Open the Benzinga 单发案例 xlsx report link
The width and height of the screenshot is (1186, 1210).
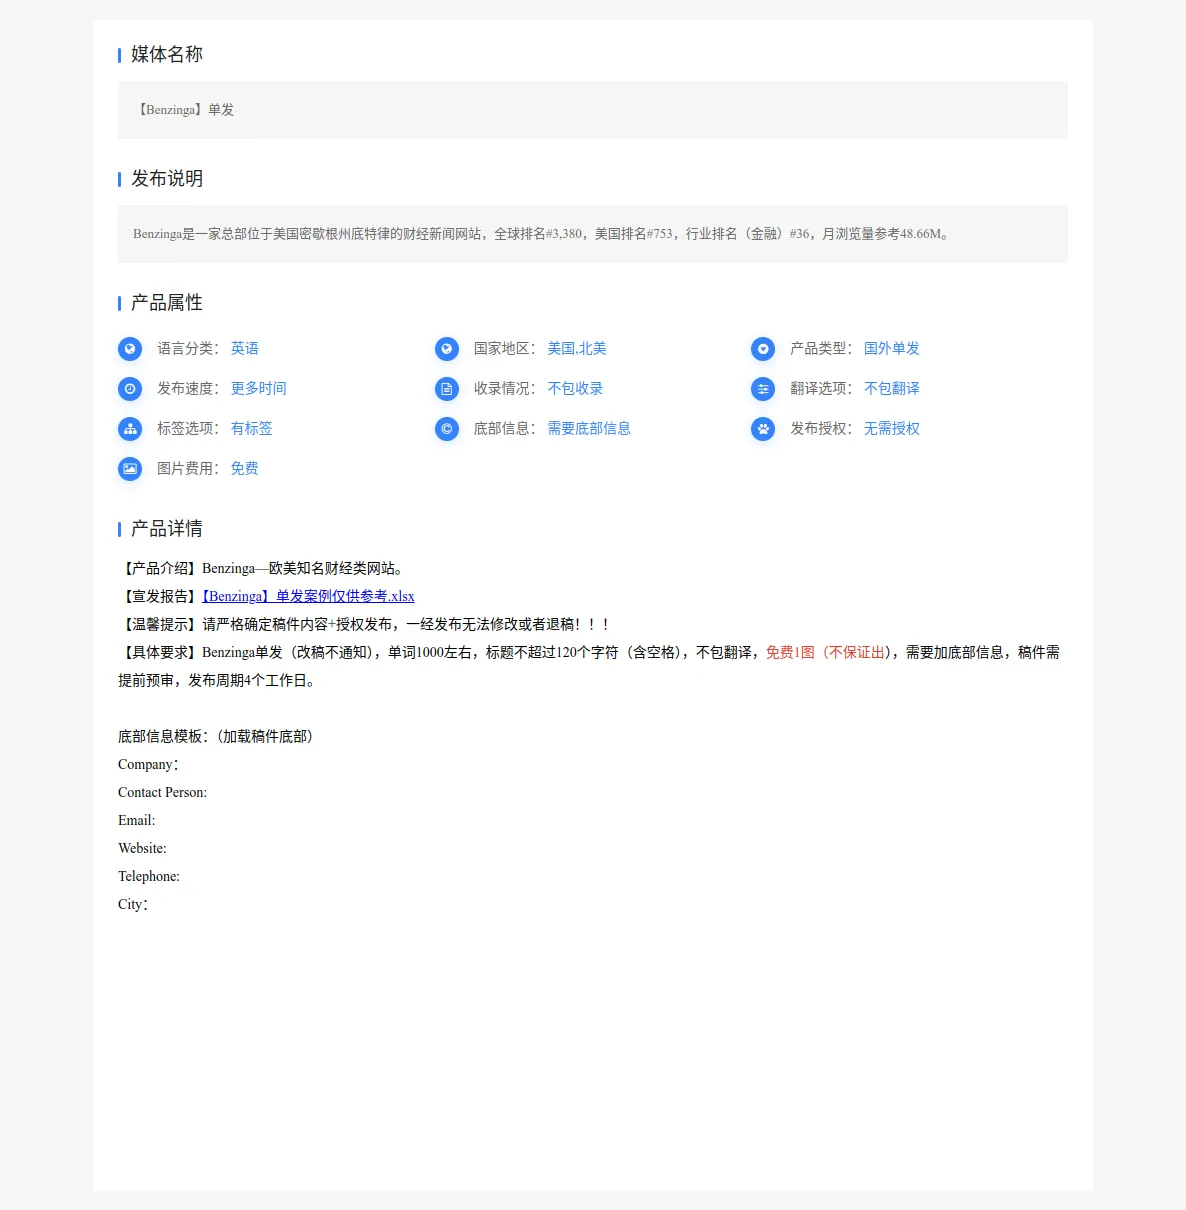pyautogui.click(x=308, y=596)
